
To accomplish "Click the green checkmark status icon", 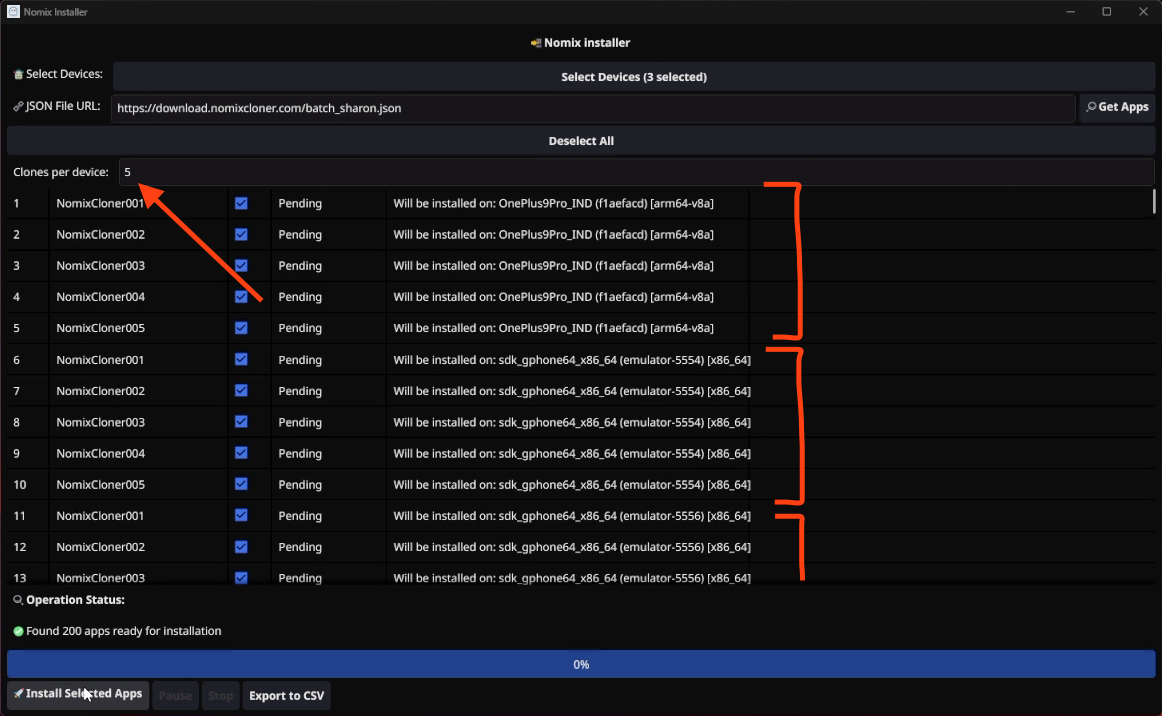I will tap(19, 632).
